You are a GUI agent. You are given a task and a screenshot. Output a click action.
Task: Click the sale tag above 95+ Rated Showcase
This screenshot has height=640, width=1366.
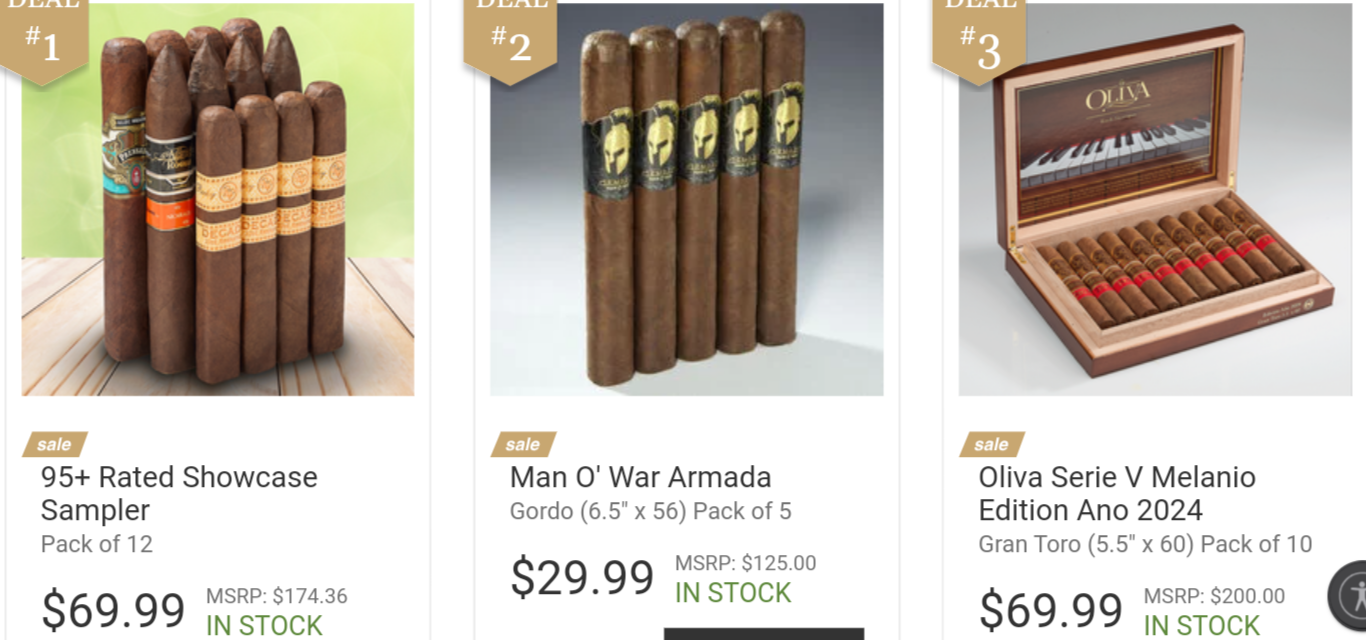[x=55, y=444]
